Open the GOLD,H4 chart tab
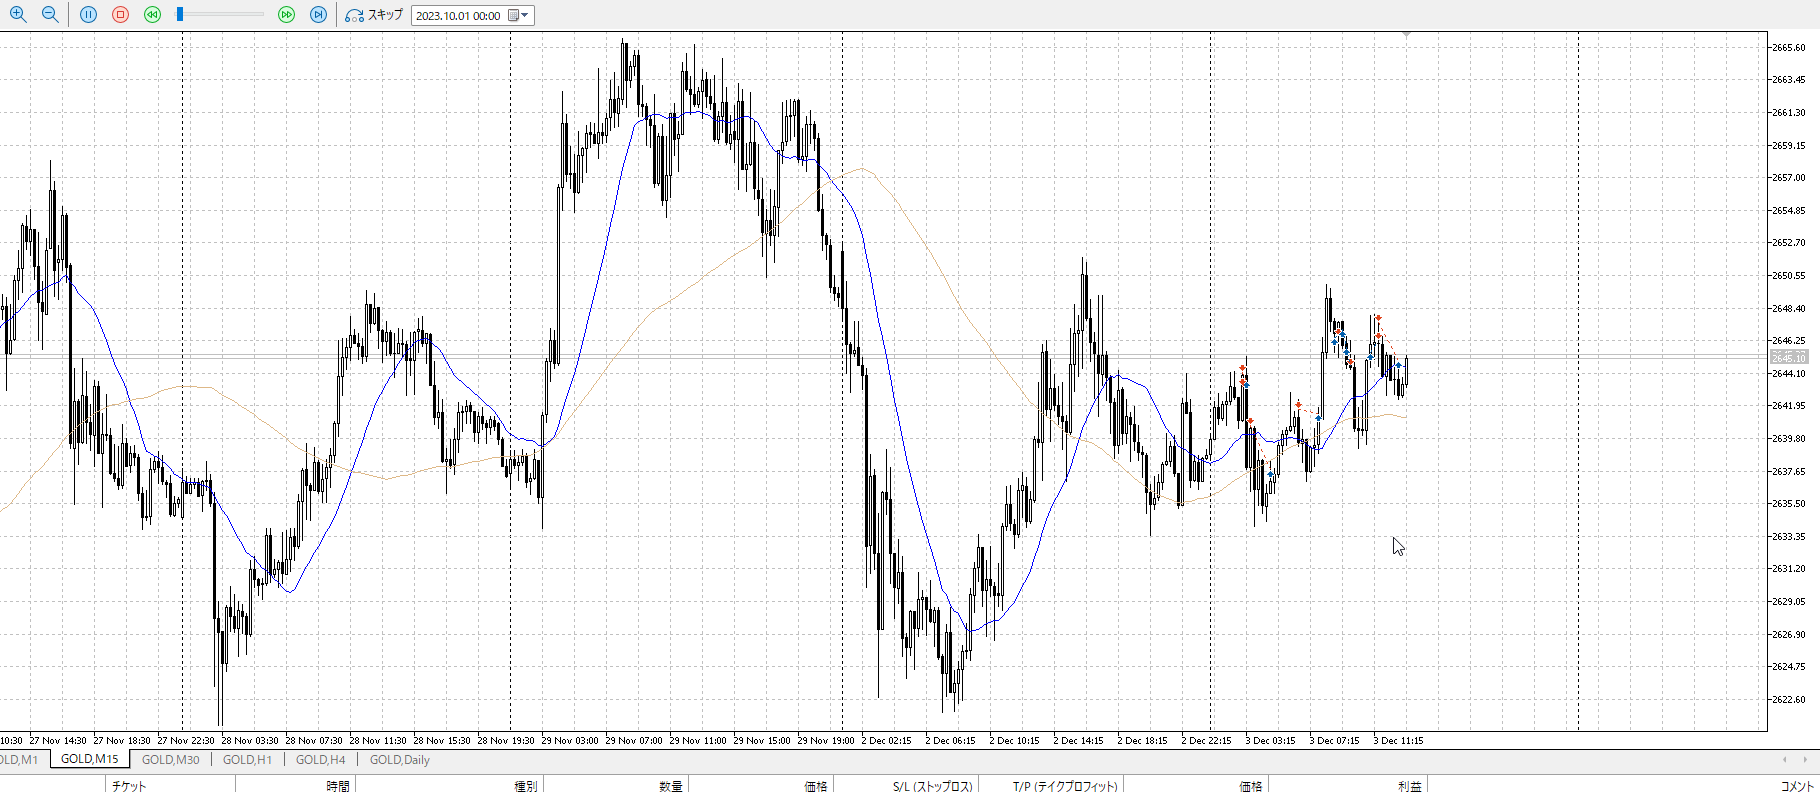Image resolution: width=1820 pixels, height=792 pixels. pos(320,760)
